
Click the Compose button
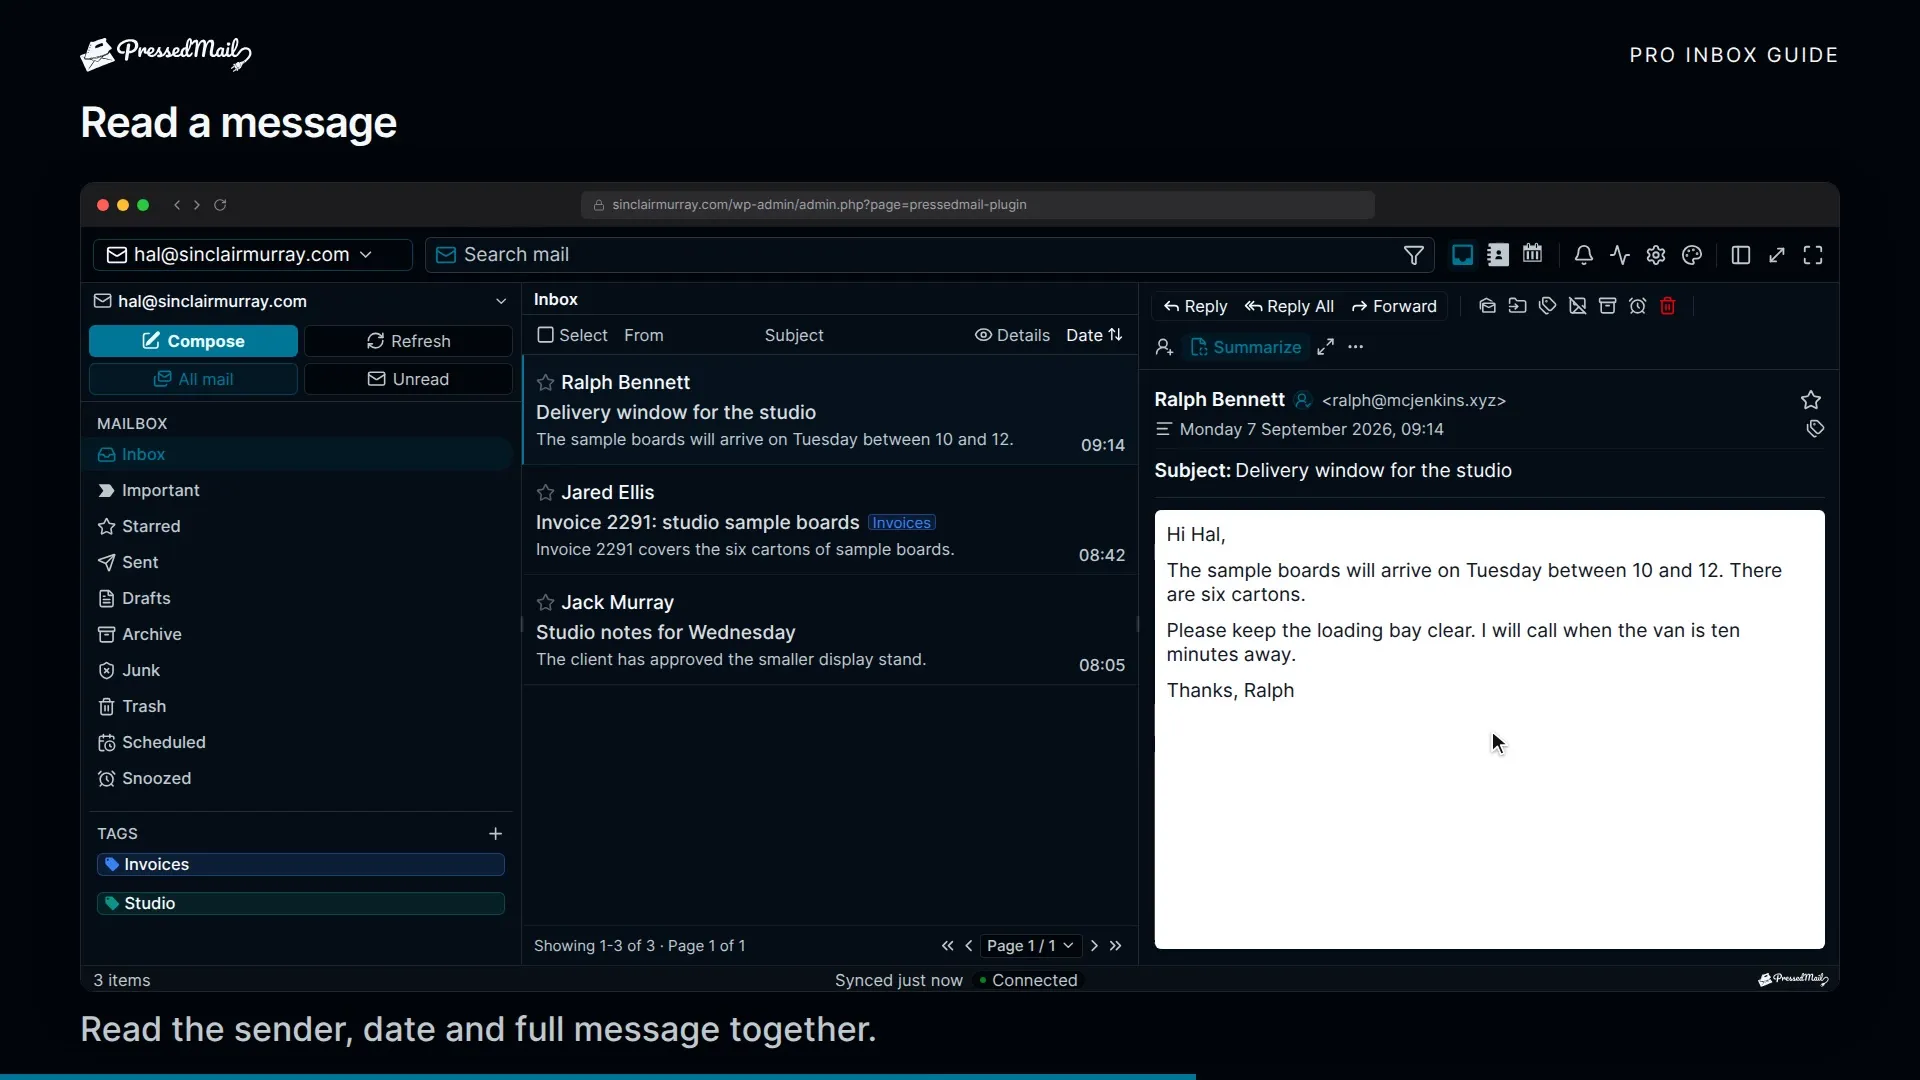coord(193,341)
